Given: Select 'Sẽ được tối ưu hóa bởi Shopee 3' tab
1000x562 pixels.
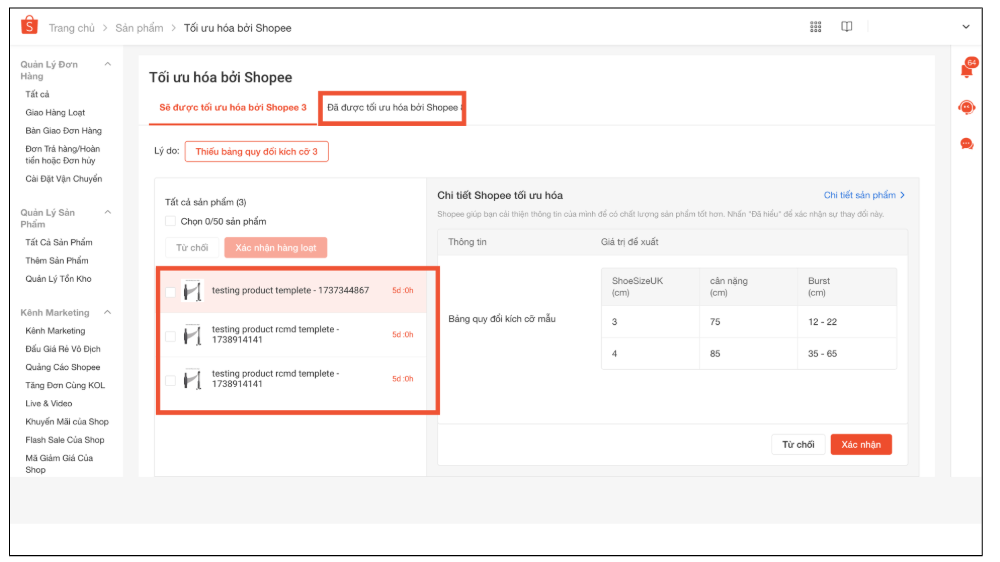Looking at the screenshot, I should (232, 107).
